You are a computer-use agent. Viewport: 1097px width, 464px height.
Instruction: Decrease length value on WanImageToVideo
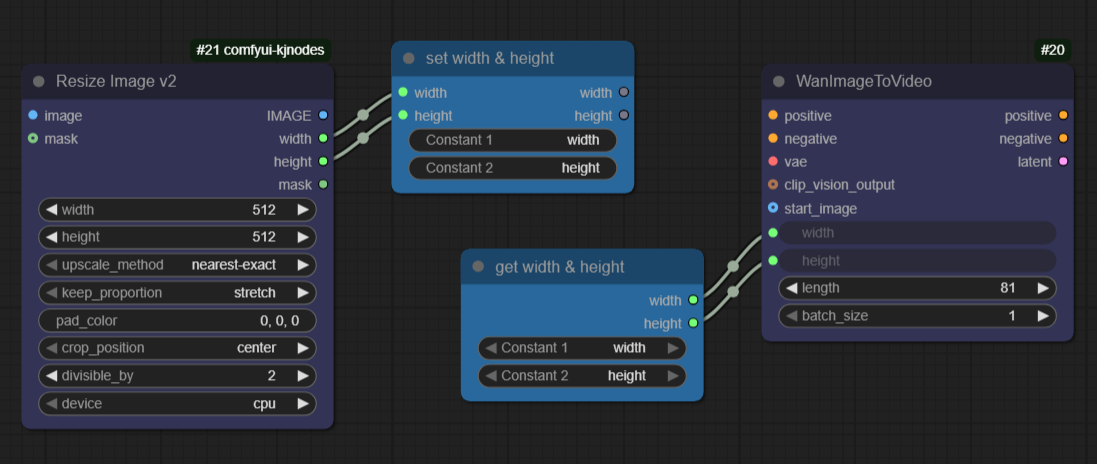click(x=791, y=288)
